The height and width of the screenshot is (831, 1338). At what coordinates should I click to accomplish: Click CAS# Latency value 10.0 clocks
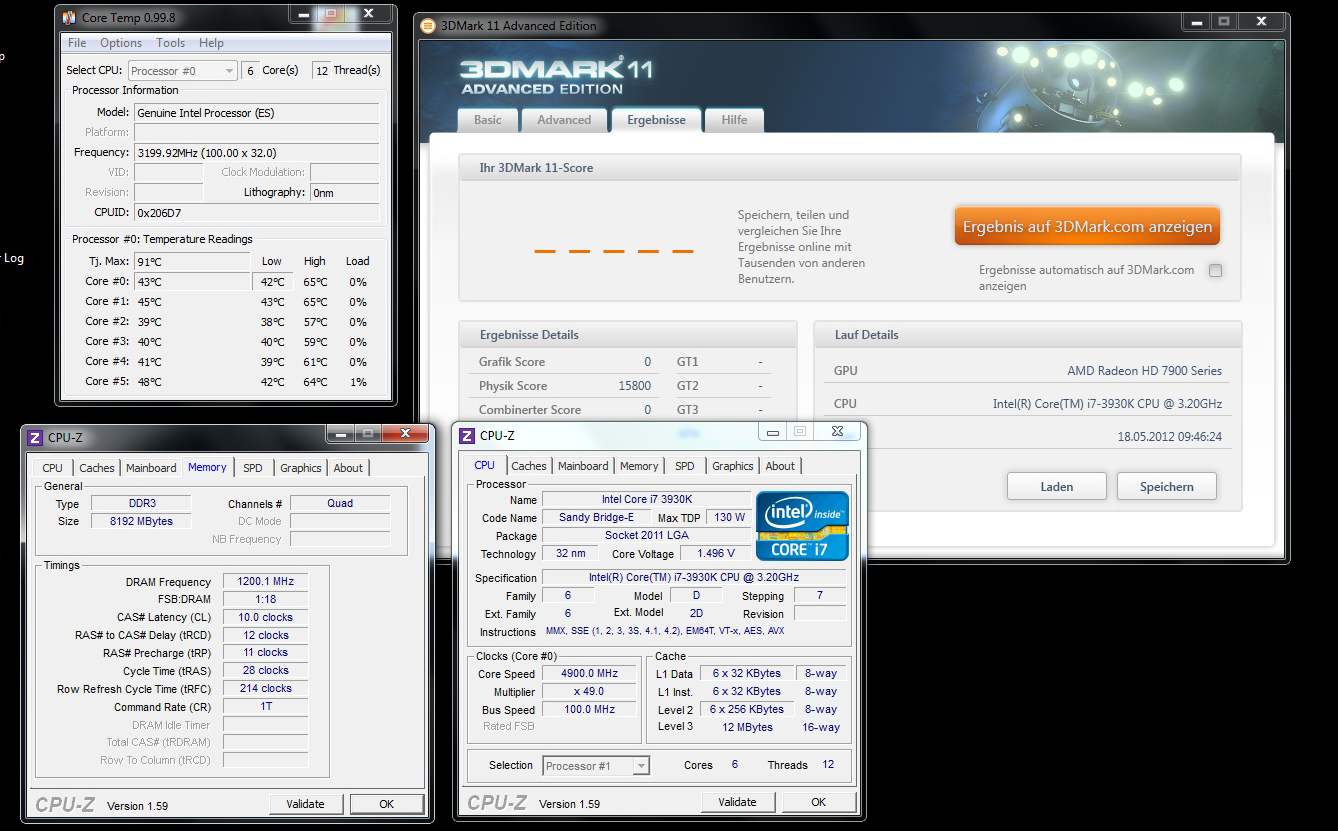266,618
